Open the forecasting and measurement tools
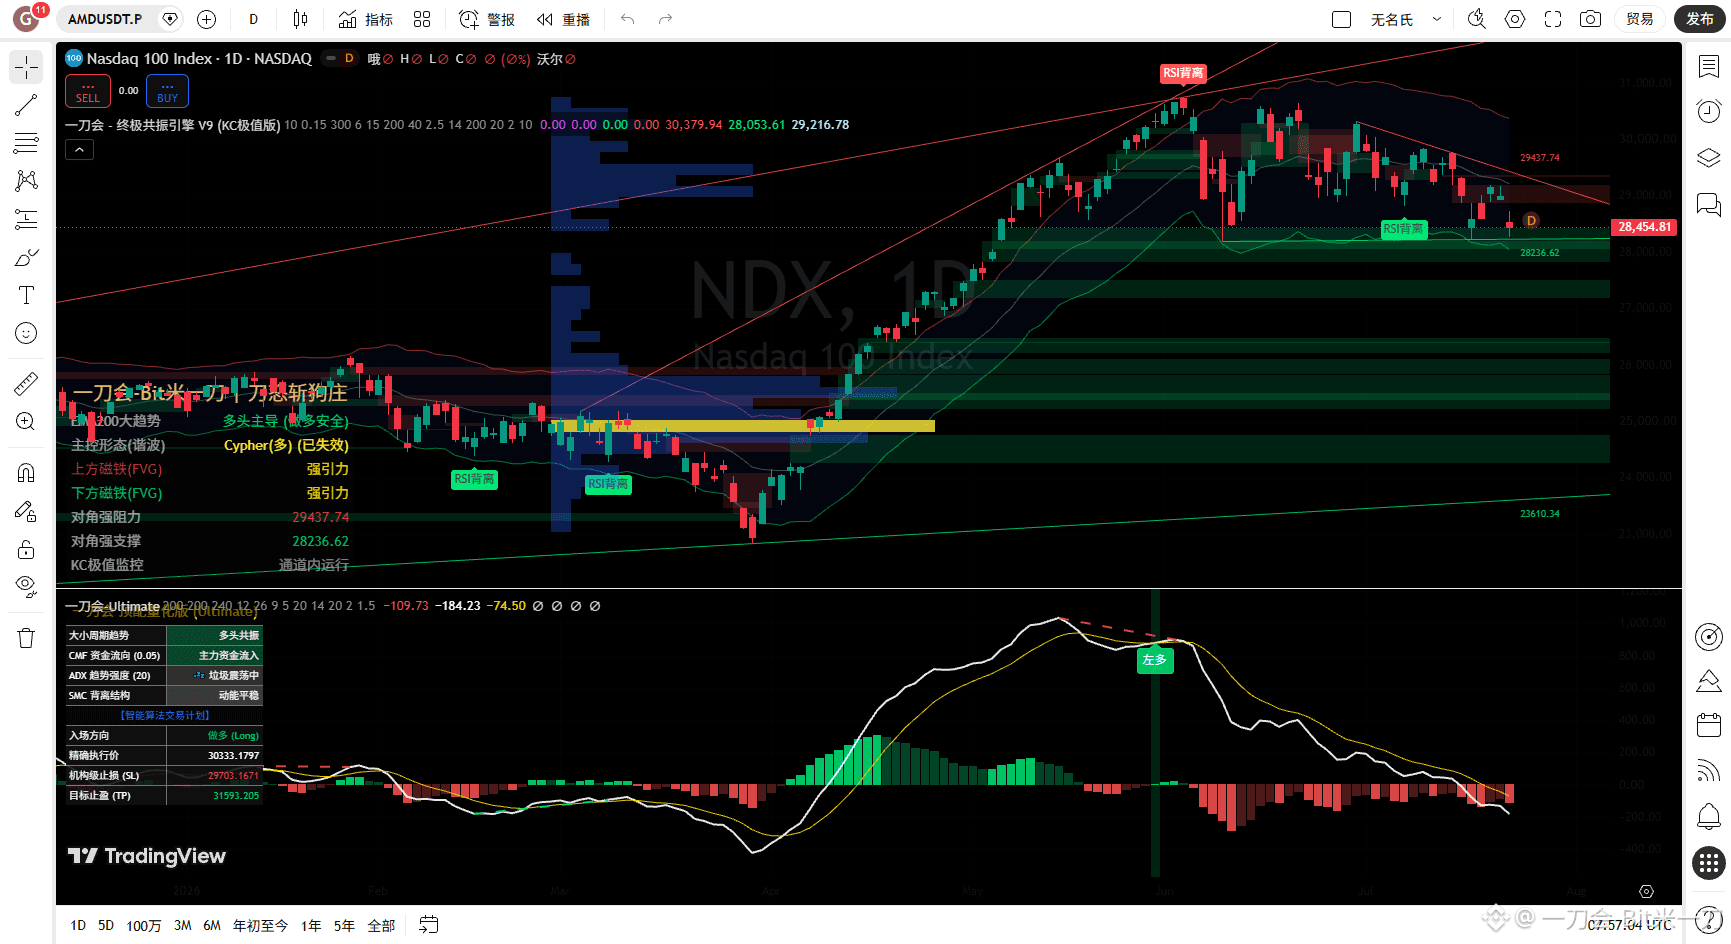The height and width of the screenshot is (944, 1731). [26, 219]
